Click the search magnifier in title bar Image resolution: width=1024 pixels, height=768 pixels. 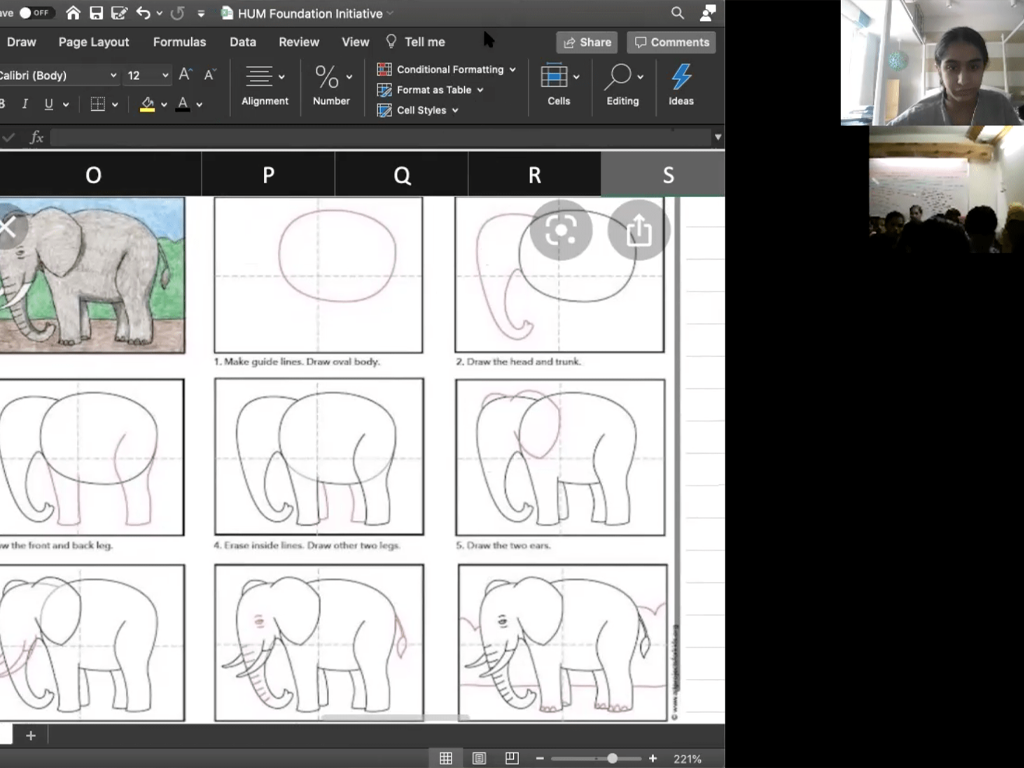(678, 13)
